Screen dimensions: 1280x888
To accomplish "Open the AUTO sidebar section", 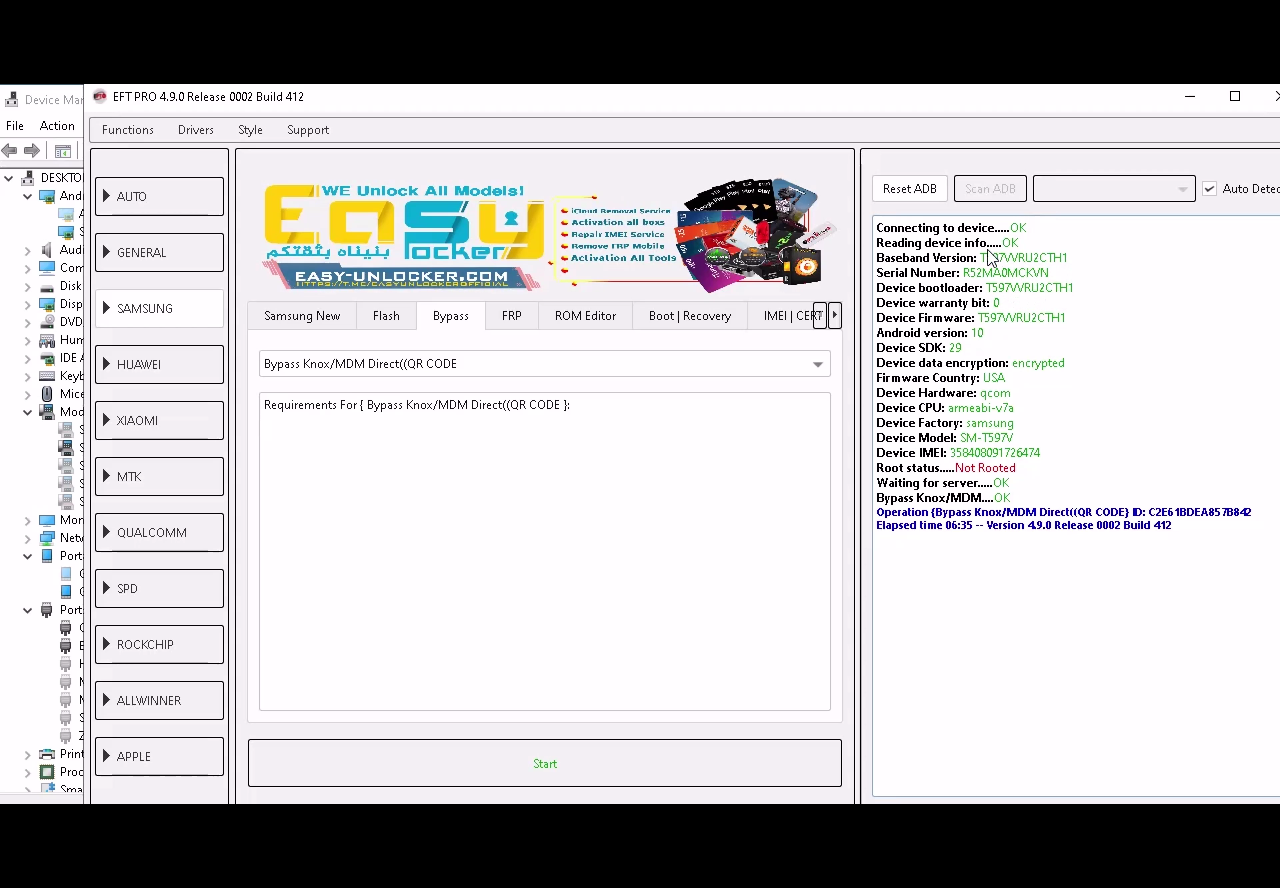I will pyautogui.click(x=159, y=197).
